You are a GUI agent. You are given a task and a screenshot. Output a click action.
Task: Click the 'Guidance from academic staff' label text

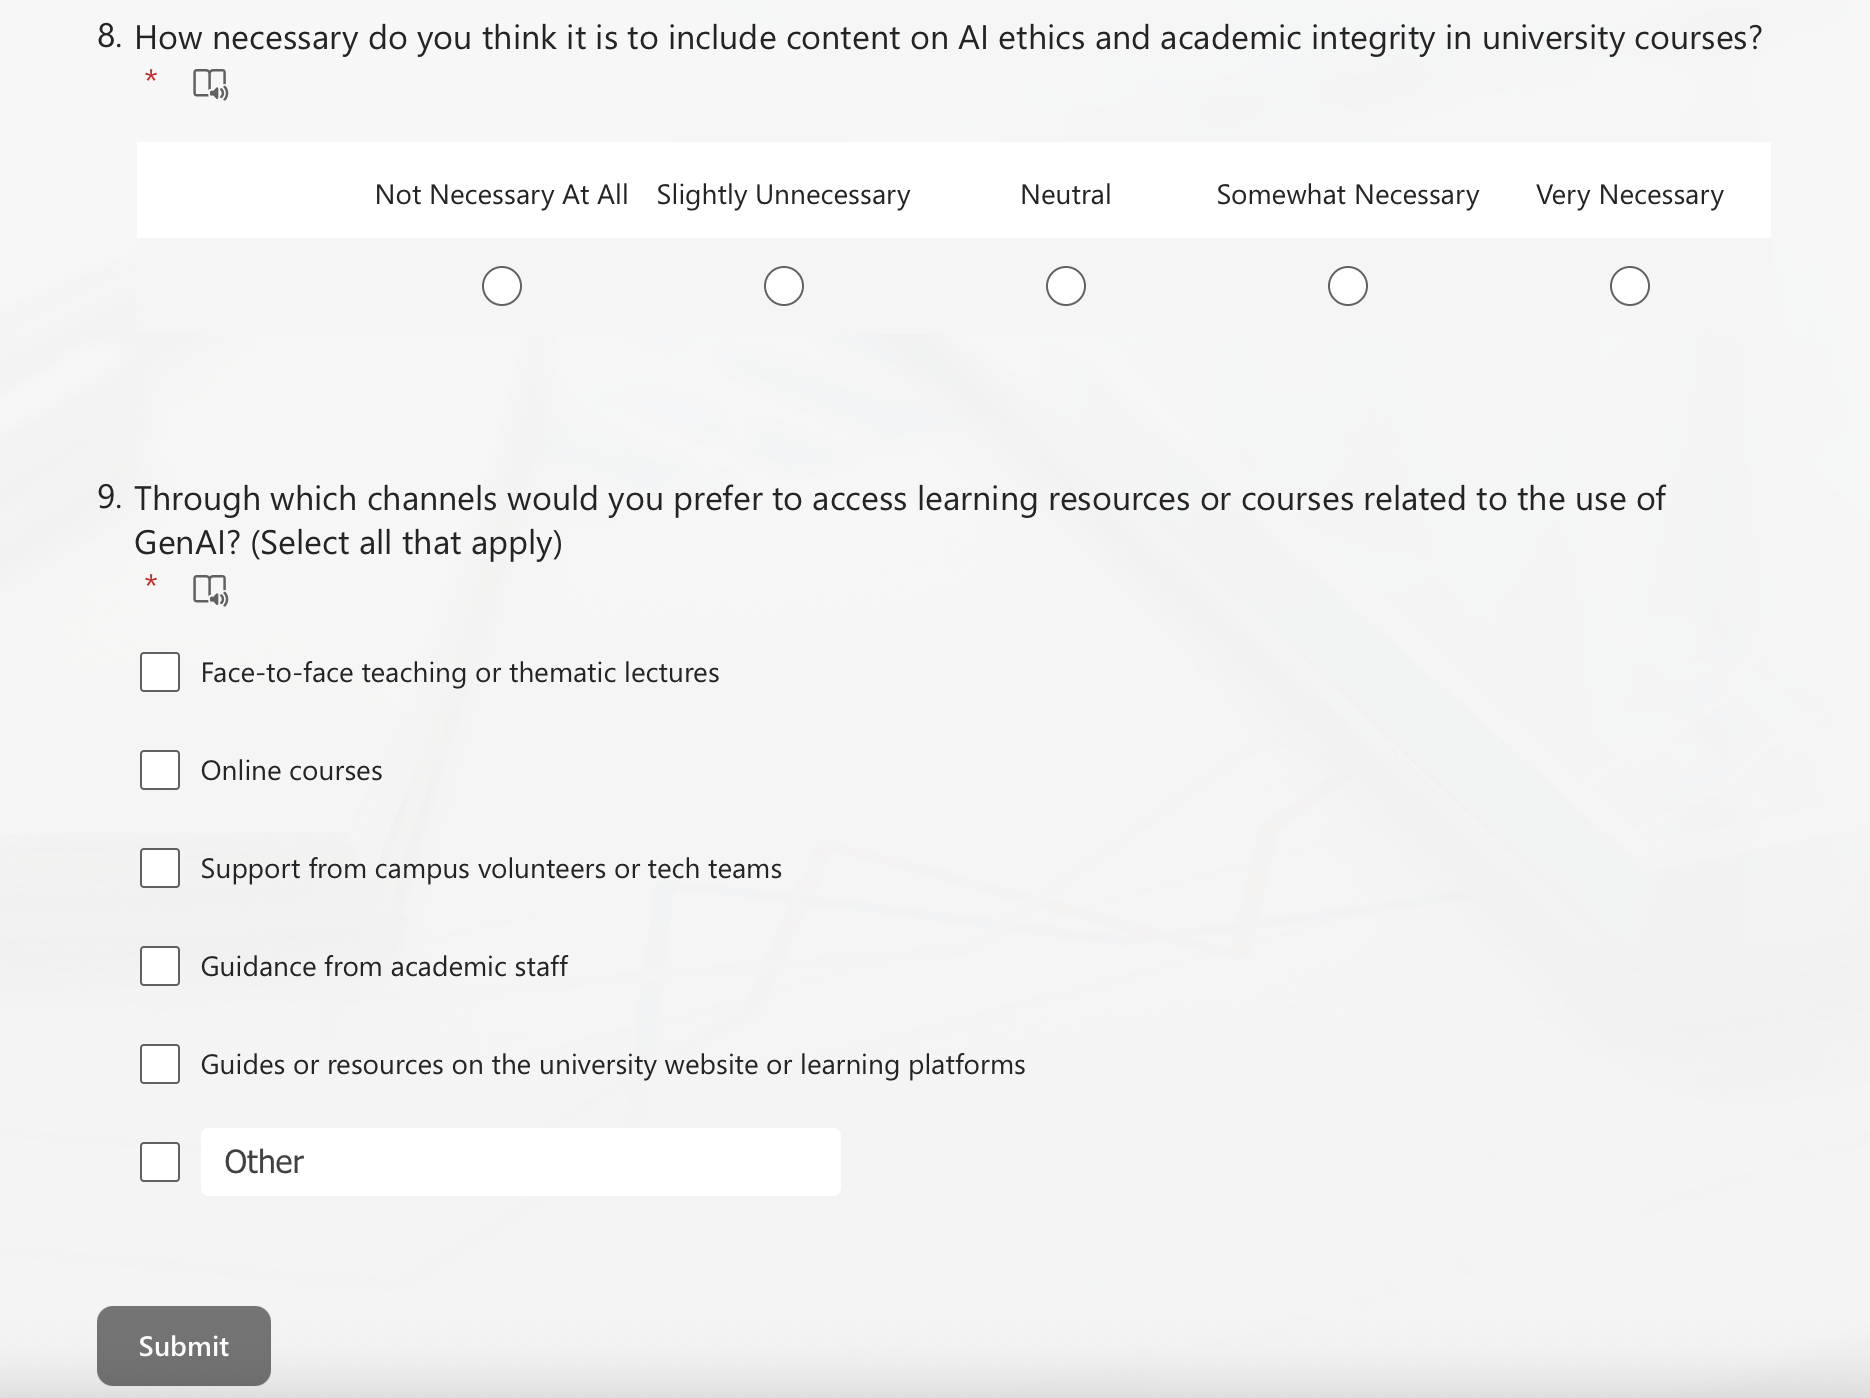(x=384, y=967)
